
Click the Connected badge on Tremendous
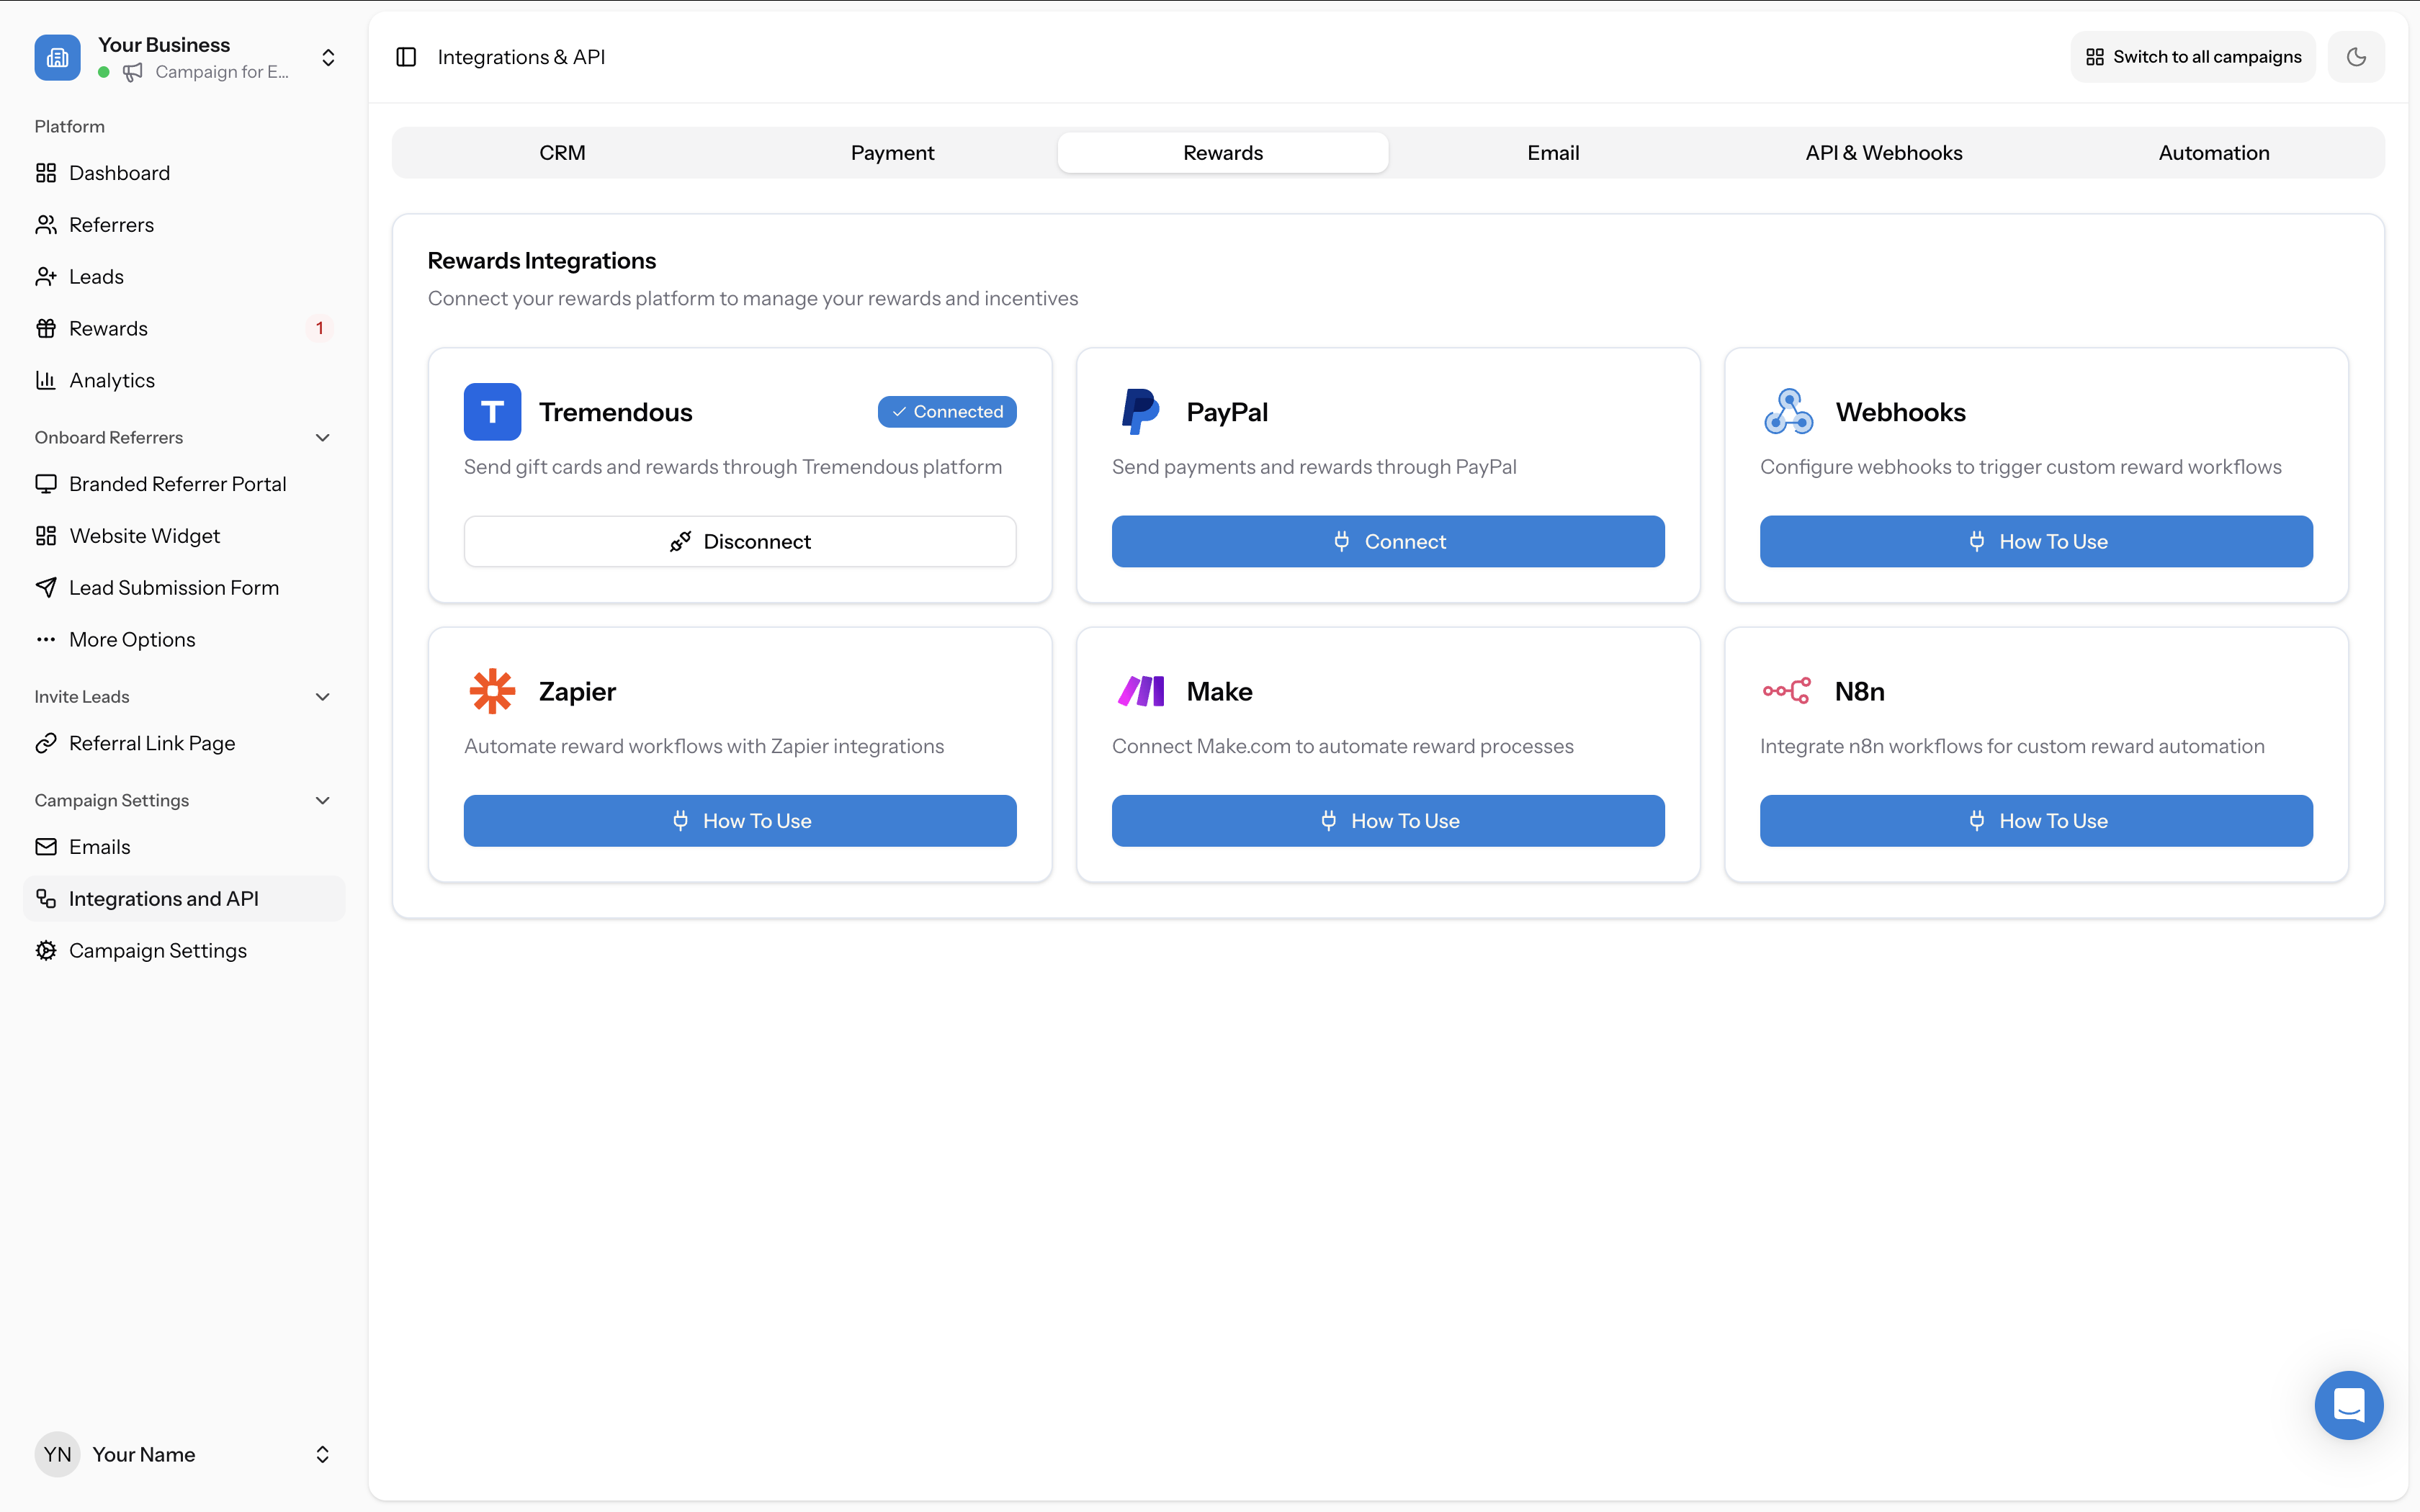pyautogui.click(x=946, y=411)
